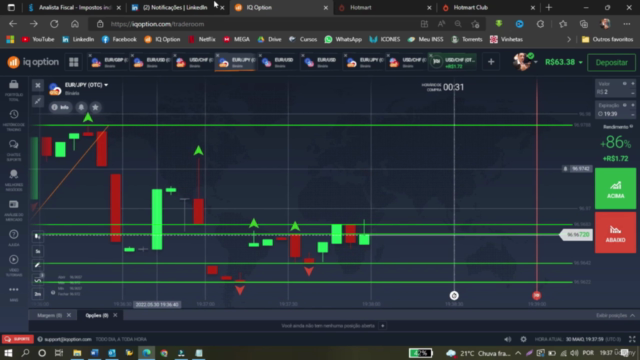Switch to the USD/CHF asset tab with profit
The image size is (640, 360).
(452, 62)
